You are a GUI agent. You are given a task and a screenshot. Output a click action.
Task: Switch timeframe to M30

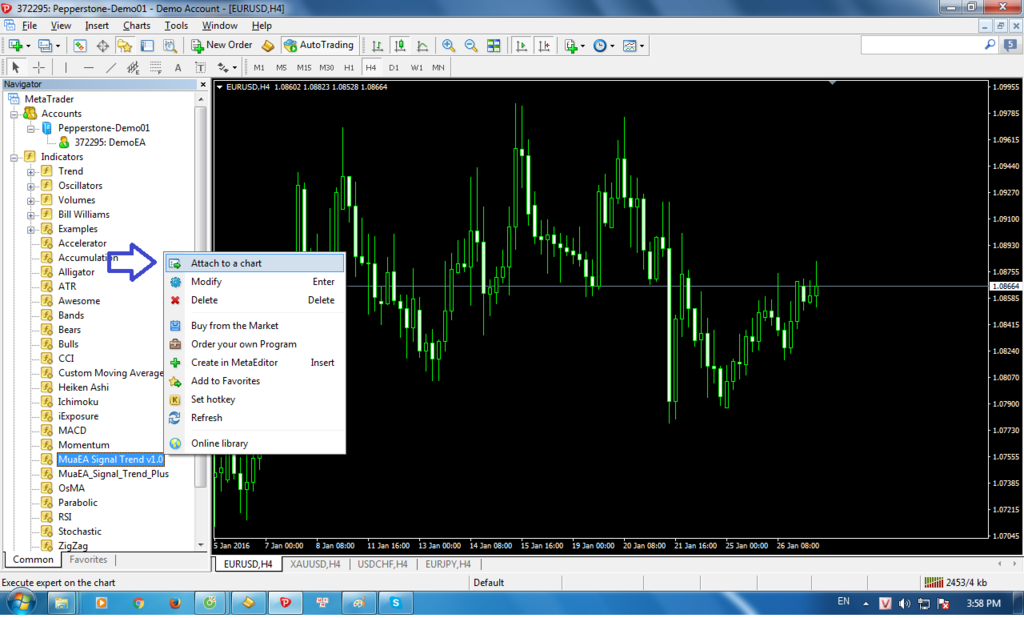327,67
